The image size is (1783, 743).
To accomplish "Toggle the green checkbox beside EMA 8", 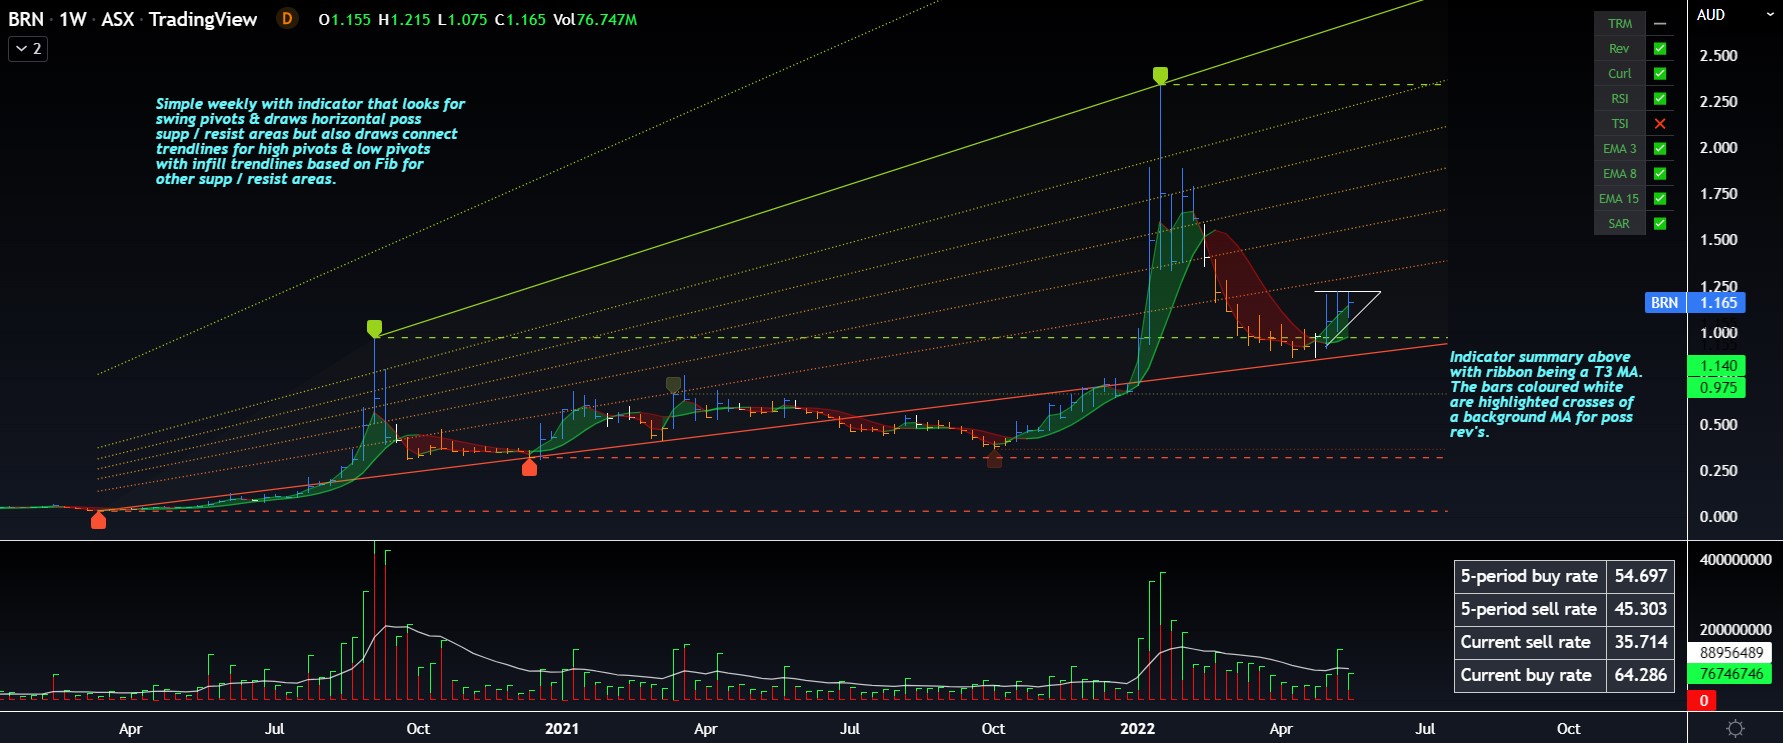I will [x=1660, y=174].
